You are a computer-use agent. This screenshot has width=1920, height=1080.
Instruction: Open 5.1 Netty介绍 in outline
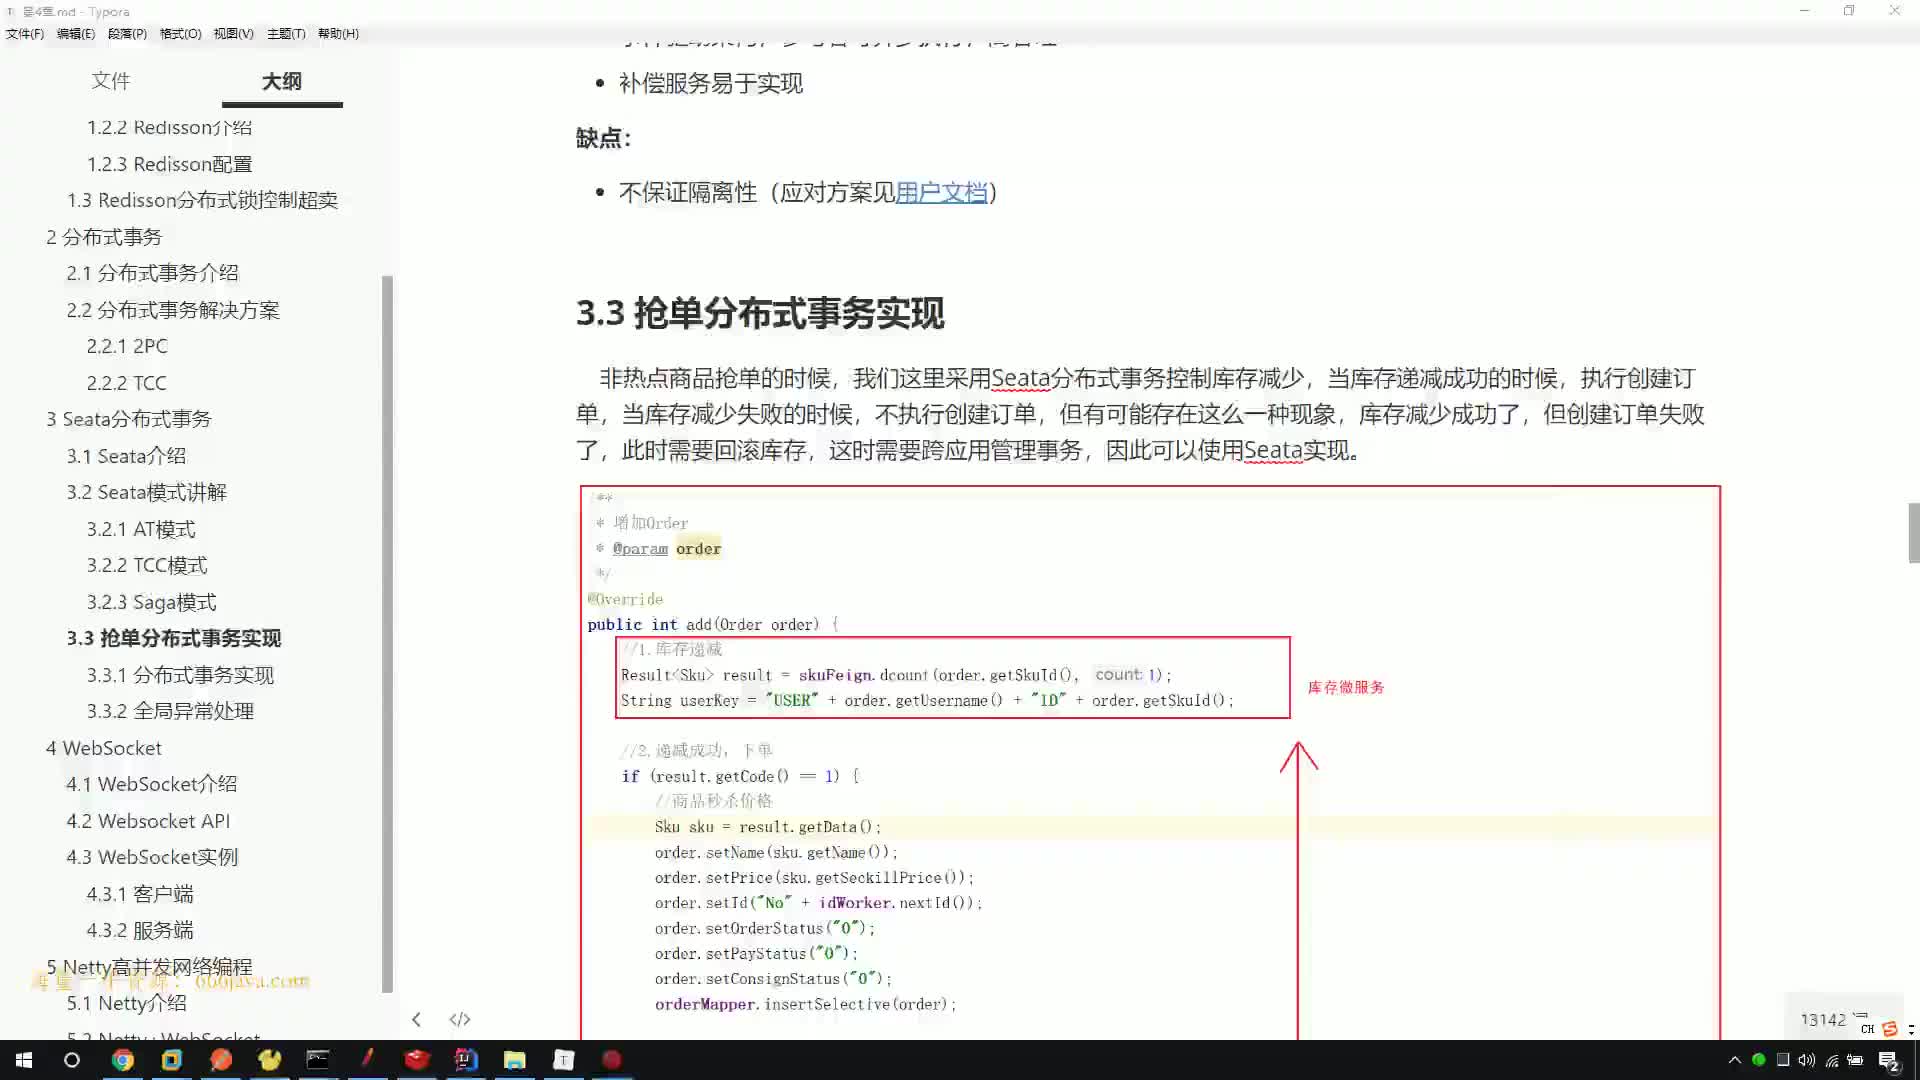coord(126,1003)
